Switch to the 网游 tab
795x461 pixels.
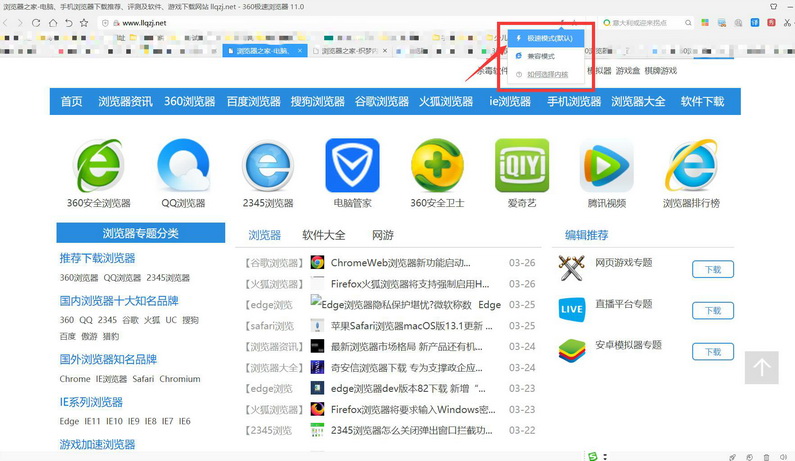point(382,236)
